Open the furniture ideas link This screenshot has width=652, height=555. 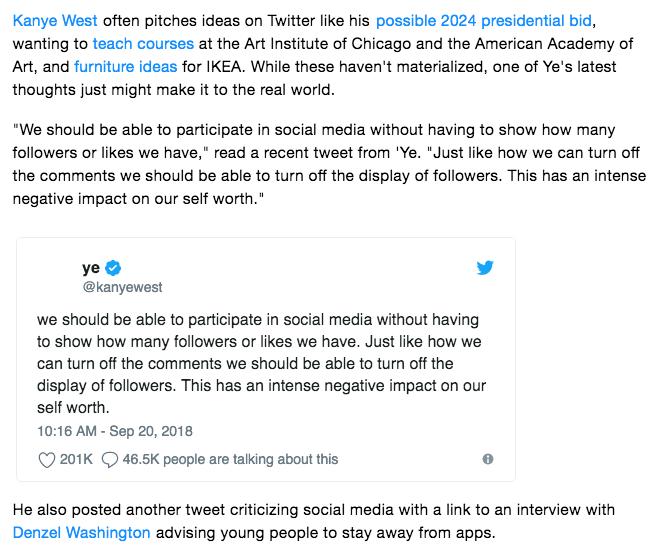coord(126,67)
